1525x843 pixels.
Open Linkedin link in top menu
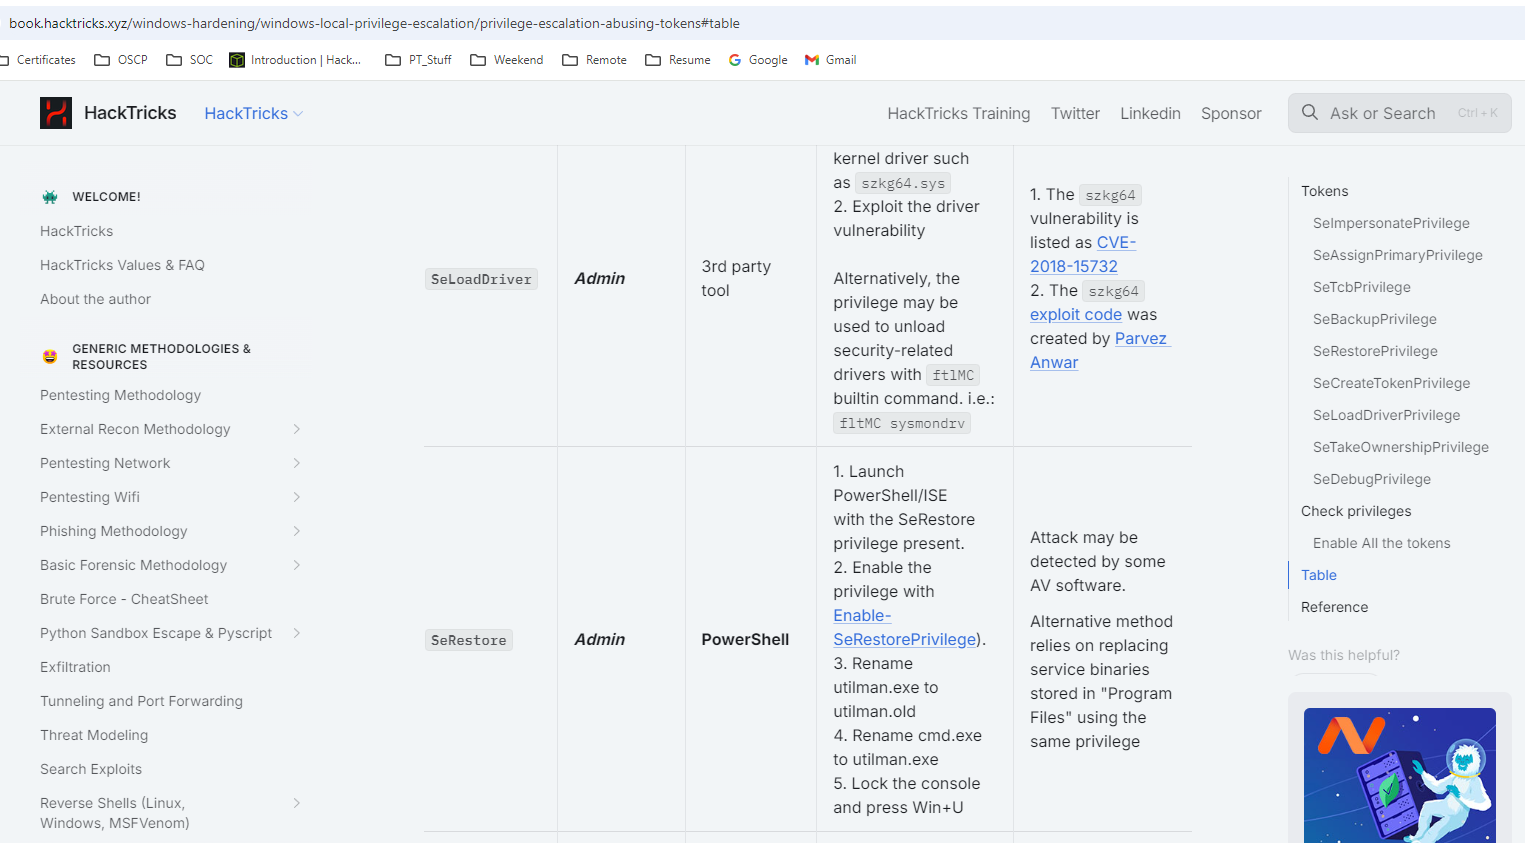pos(1150,113)
